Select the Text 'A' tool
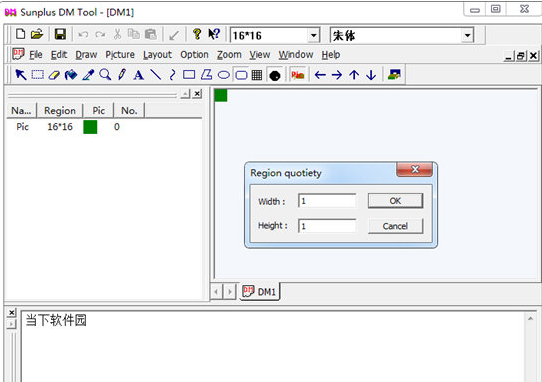 (139, 75)
